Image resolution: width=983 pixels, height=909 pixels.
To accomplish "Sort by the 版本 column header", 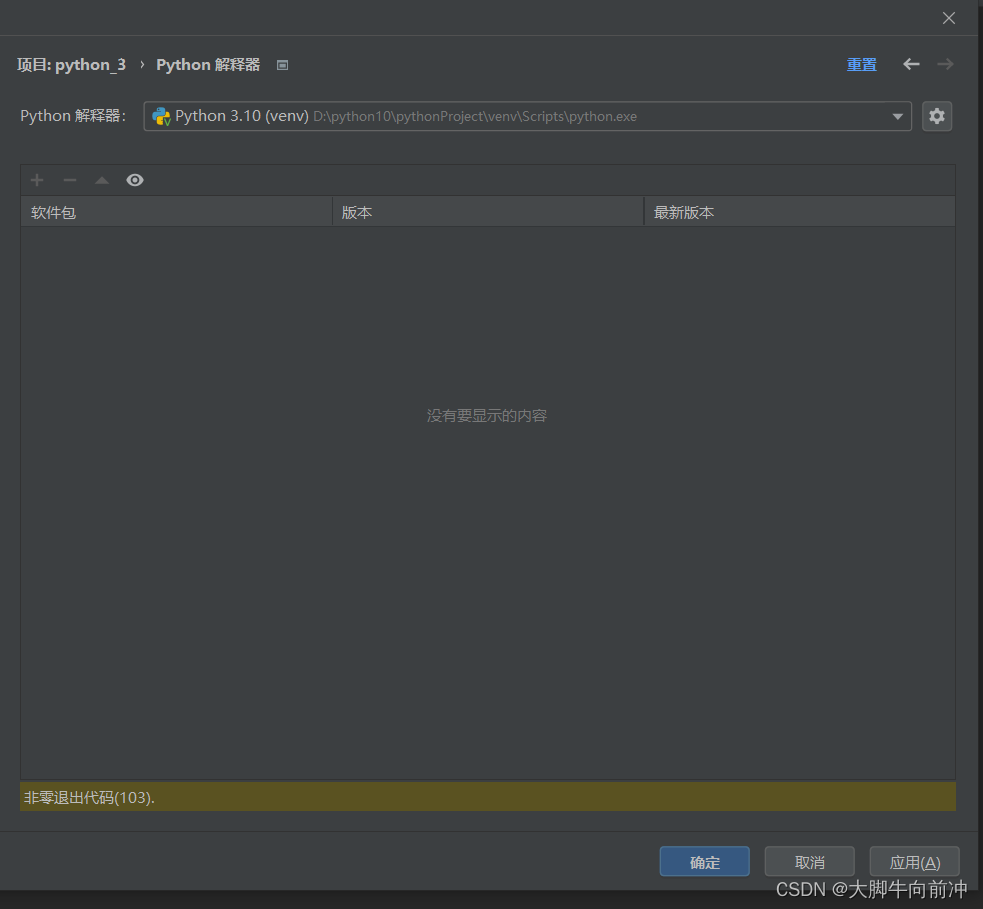I will tap(488, 212).
